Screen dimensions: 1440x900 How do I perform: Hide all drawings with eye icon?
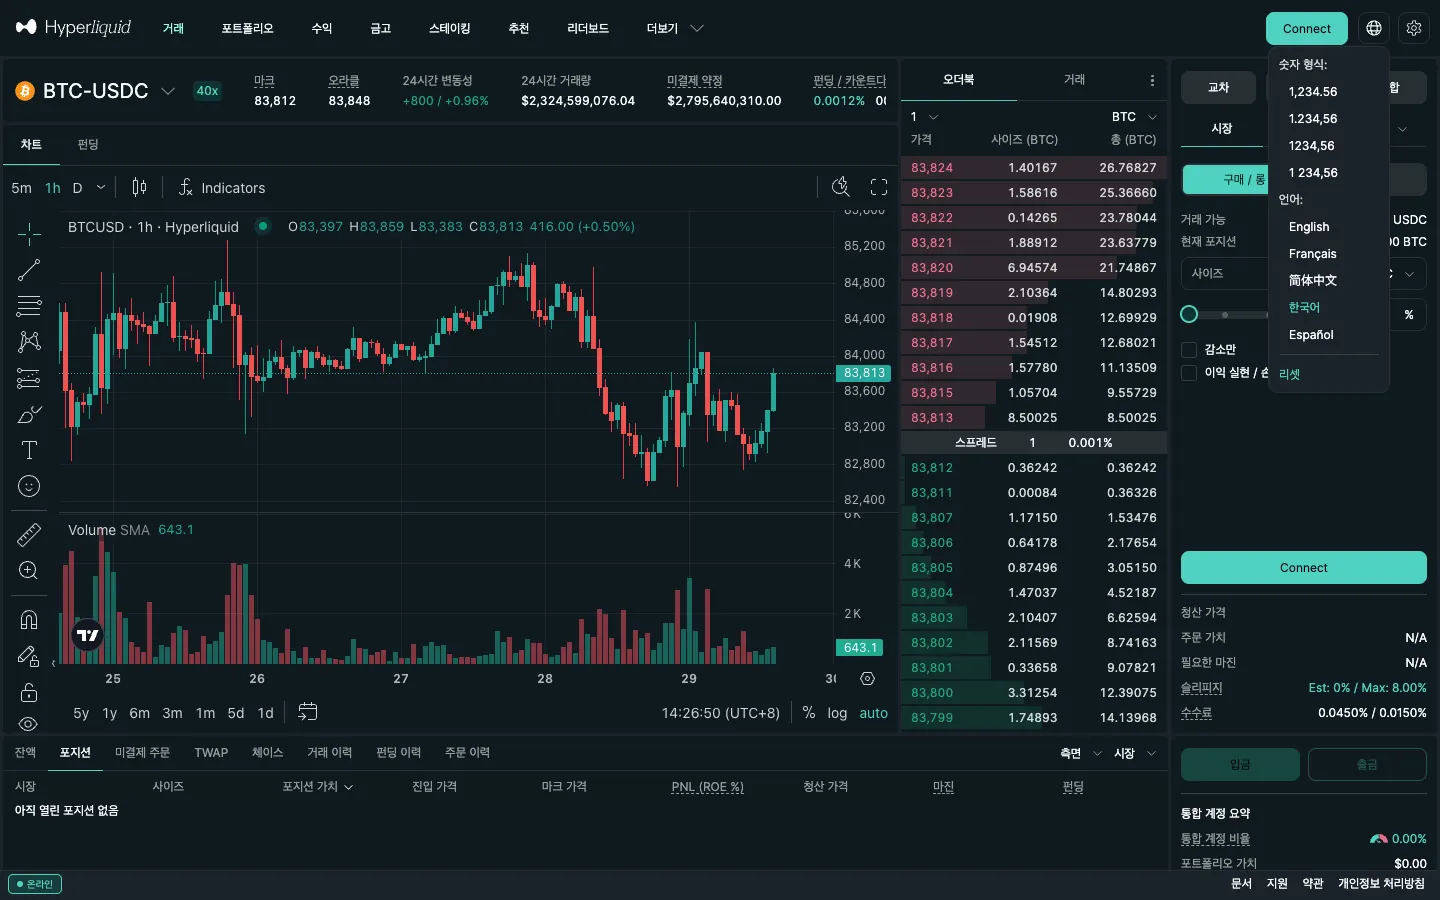[x=29, y=723]
